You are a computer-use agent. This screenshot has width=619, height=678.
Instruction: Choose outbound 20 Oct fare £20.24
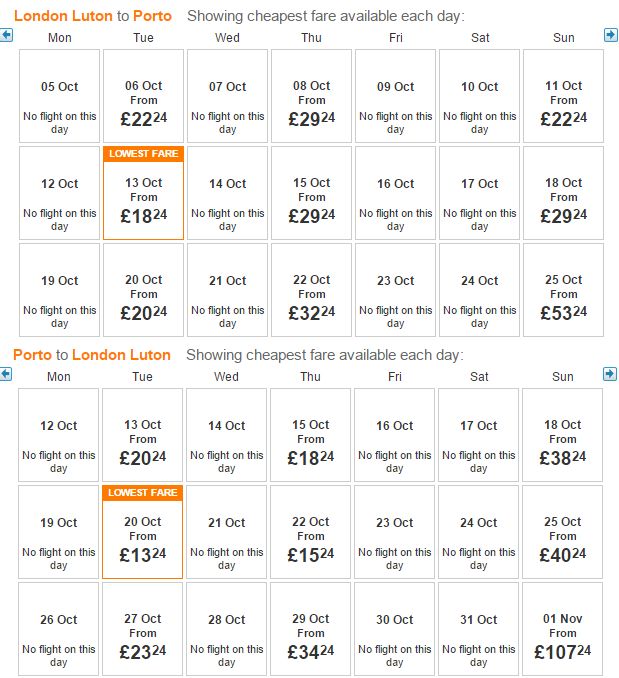pos(144,290)
